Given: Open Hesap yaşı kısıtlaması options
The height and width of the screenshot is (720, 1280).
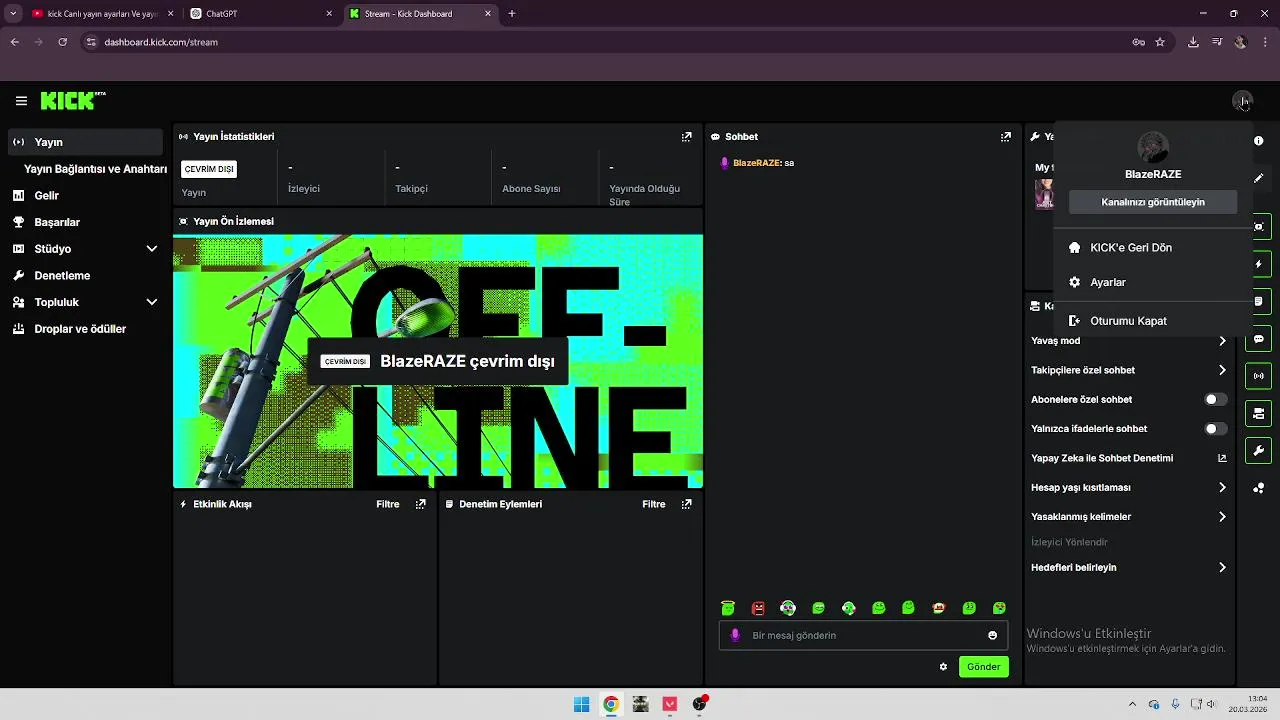Looking at the screenshot, I should 1129,488.
